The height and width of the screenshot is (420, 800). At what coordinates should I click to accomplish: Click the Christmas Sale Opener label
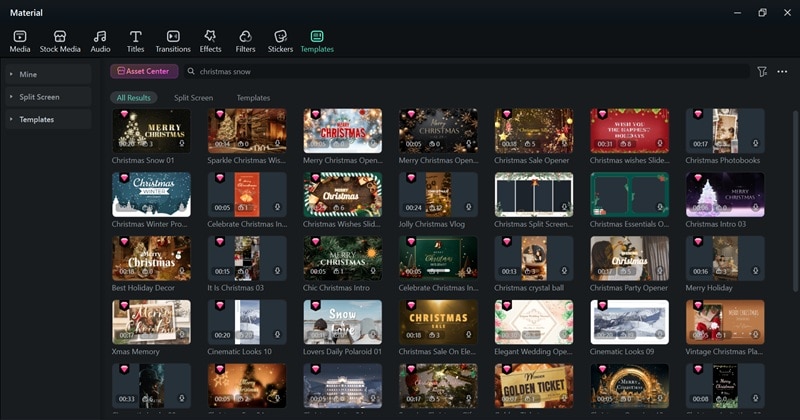[x=532, y=160]
